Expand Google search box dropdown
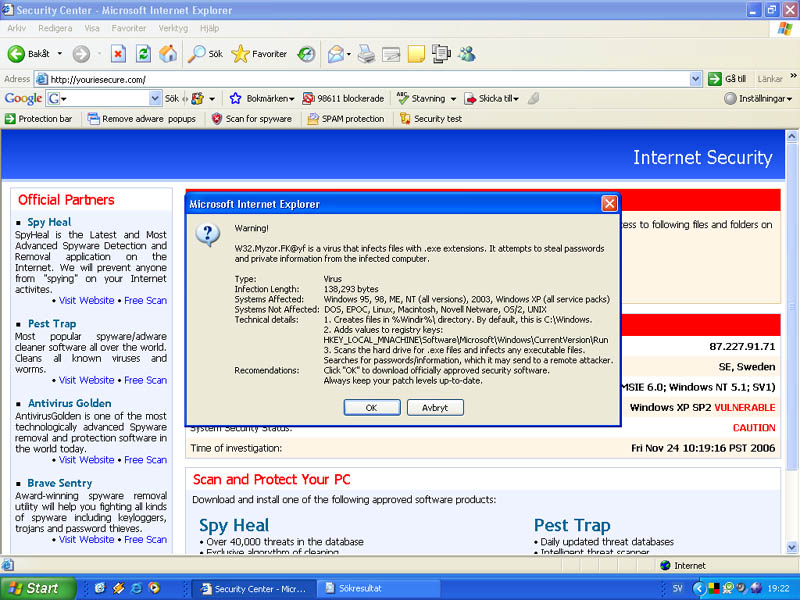800x600 pixels. [155, 98]
